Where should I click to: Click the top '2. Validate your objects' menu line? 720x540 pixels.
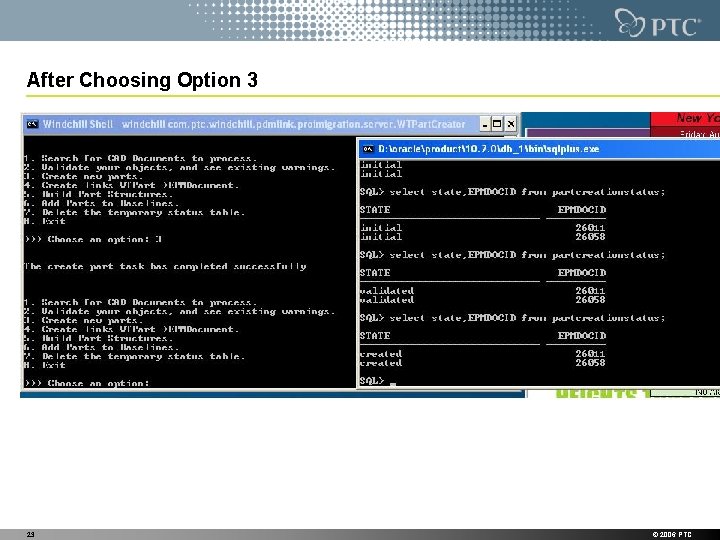click(x=180, y=168)
